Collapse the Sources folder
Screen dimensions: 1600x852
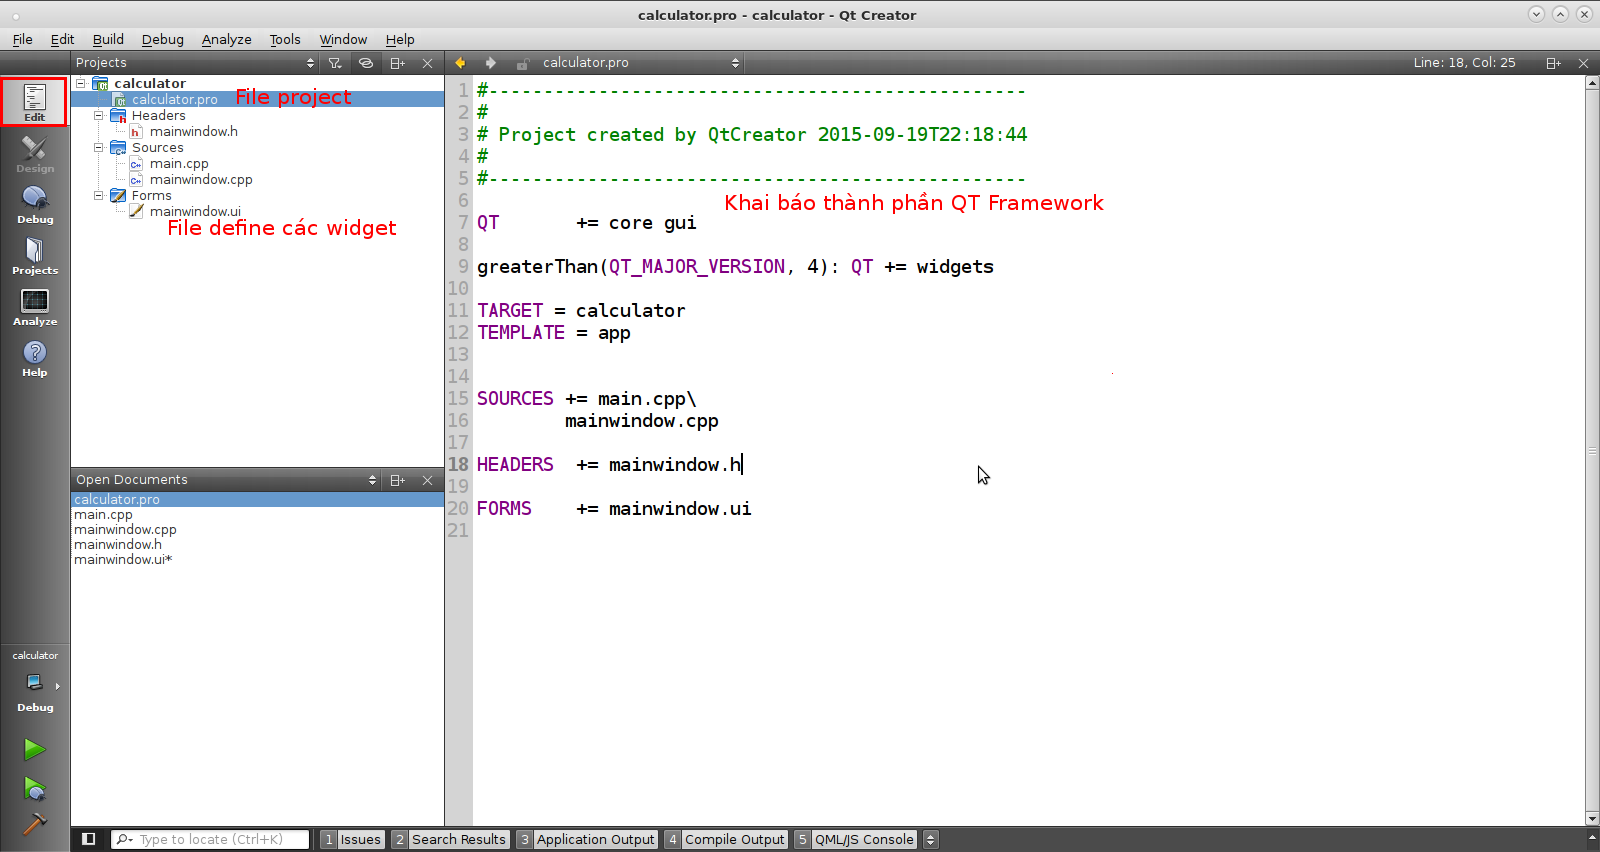pyautogui.click(x=99, y=147)
